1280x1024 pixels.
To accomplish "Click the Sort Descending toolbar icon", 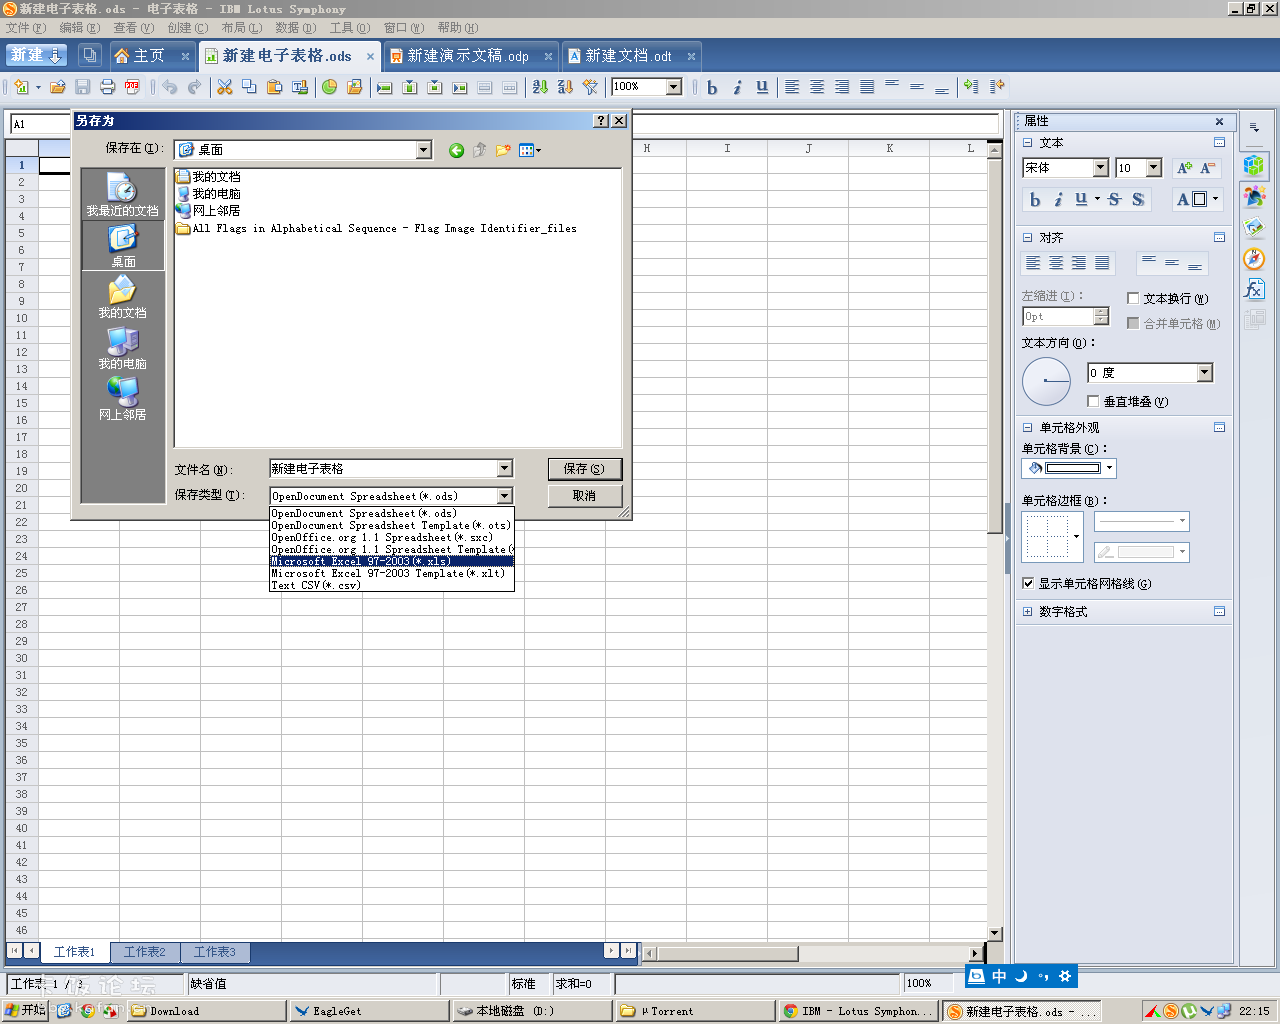I will (x=565, y=87).
